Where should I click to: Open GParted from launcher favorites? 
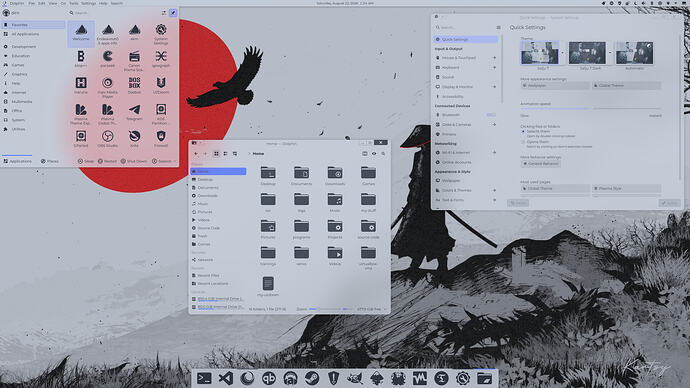coord(81,138)
